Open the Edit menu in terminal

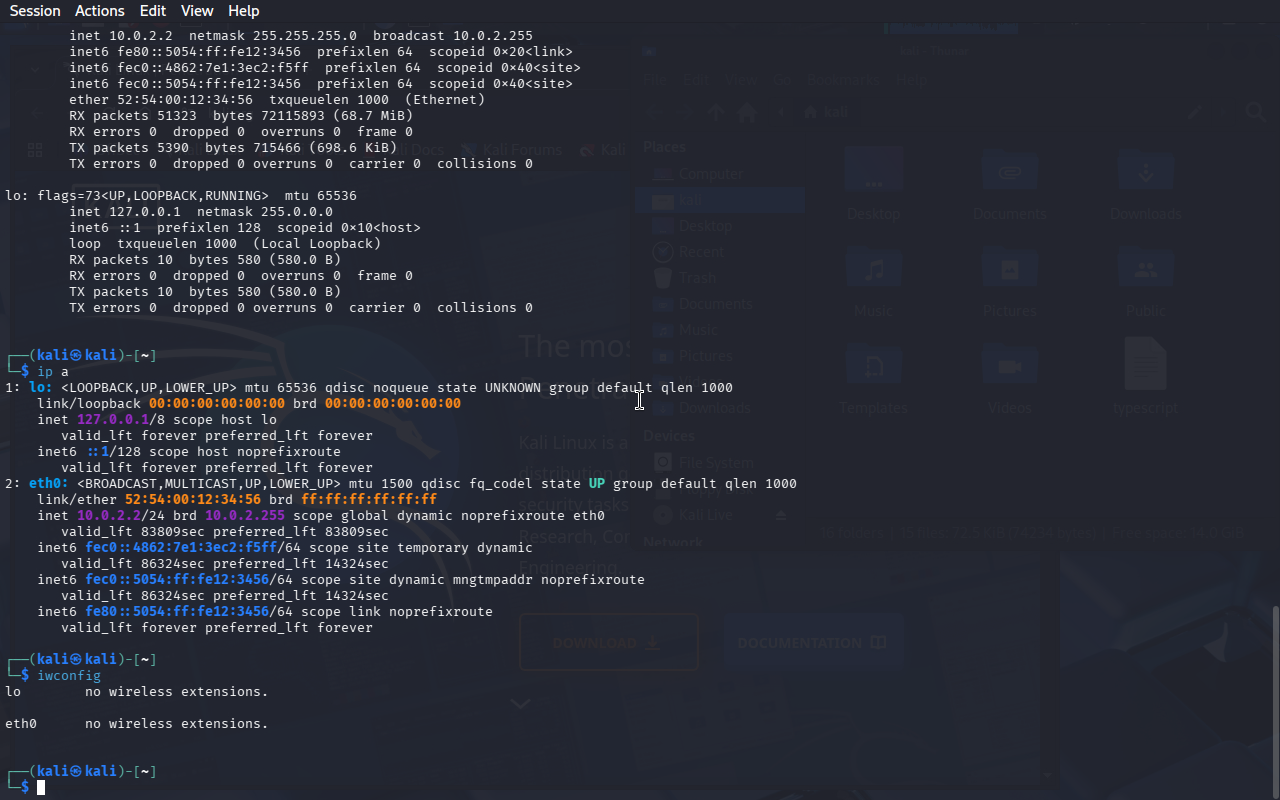[x=153, y=11]
